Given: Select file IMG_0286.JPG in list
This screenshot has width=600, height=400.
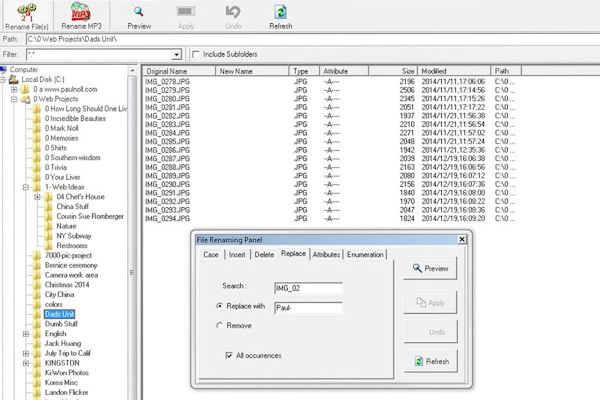Looking at the screenshot, I should (168, 150).
